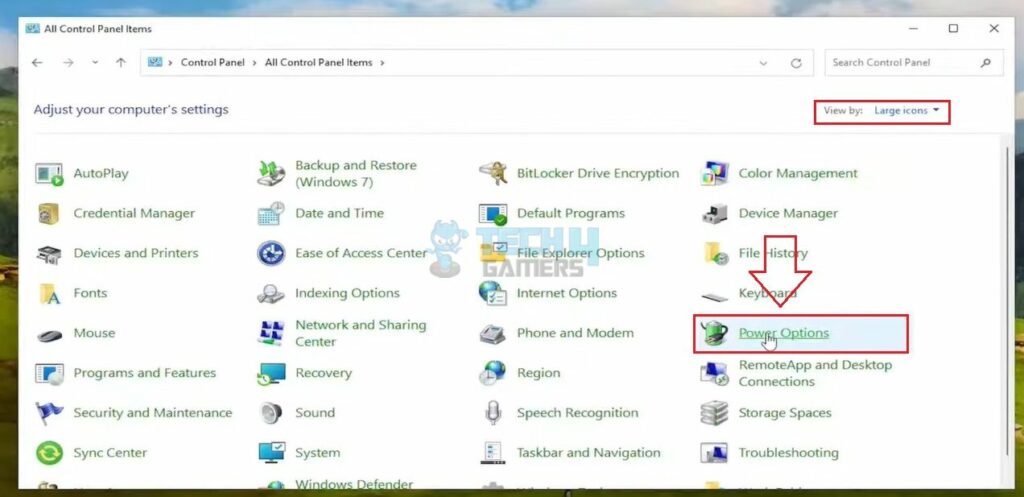Click the Troubleshooting icon
The height and width of the screenshot is (497, 1024).
(x=714, y=453)
